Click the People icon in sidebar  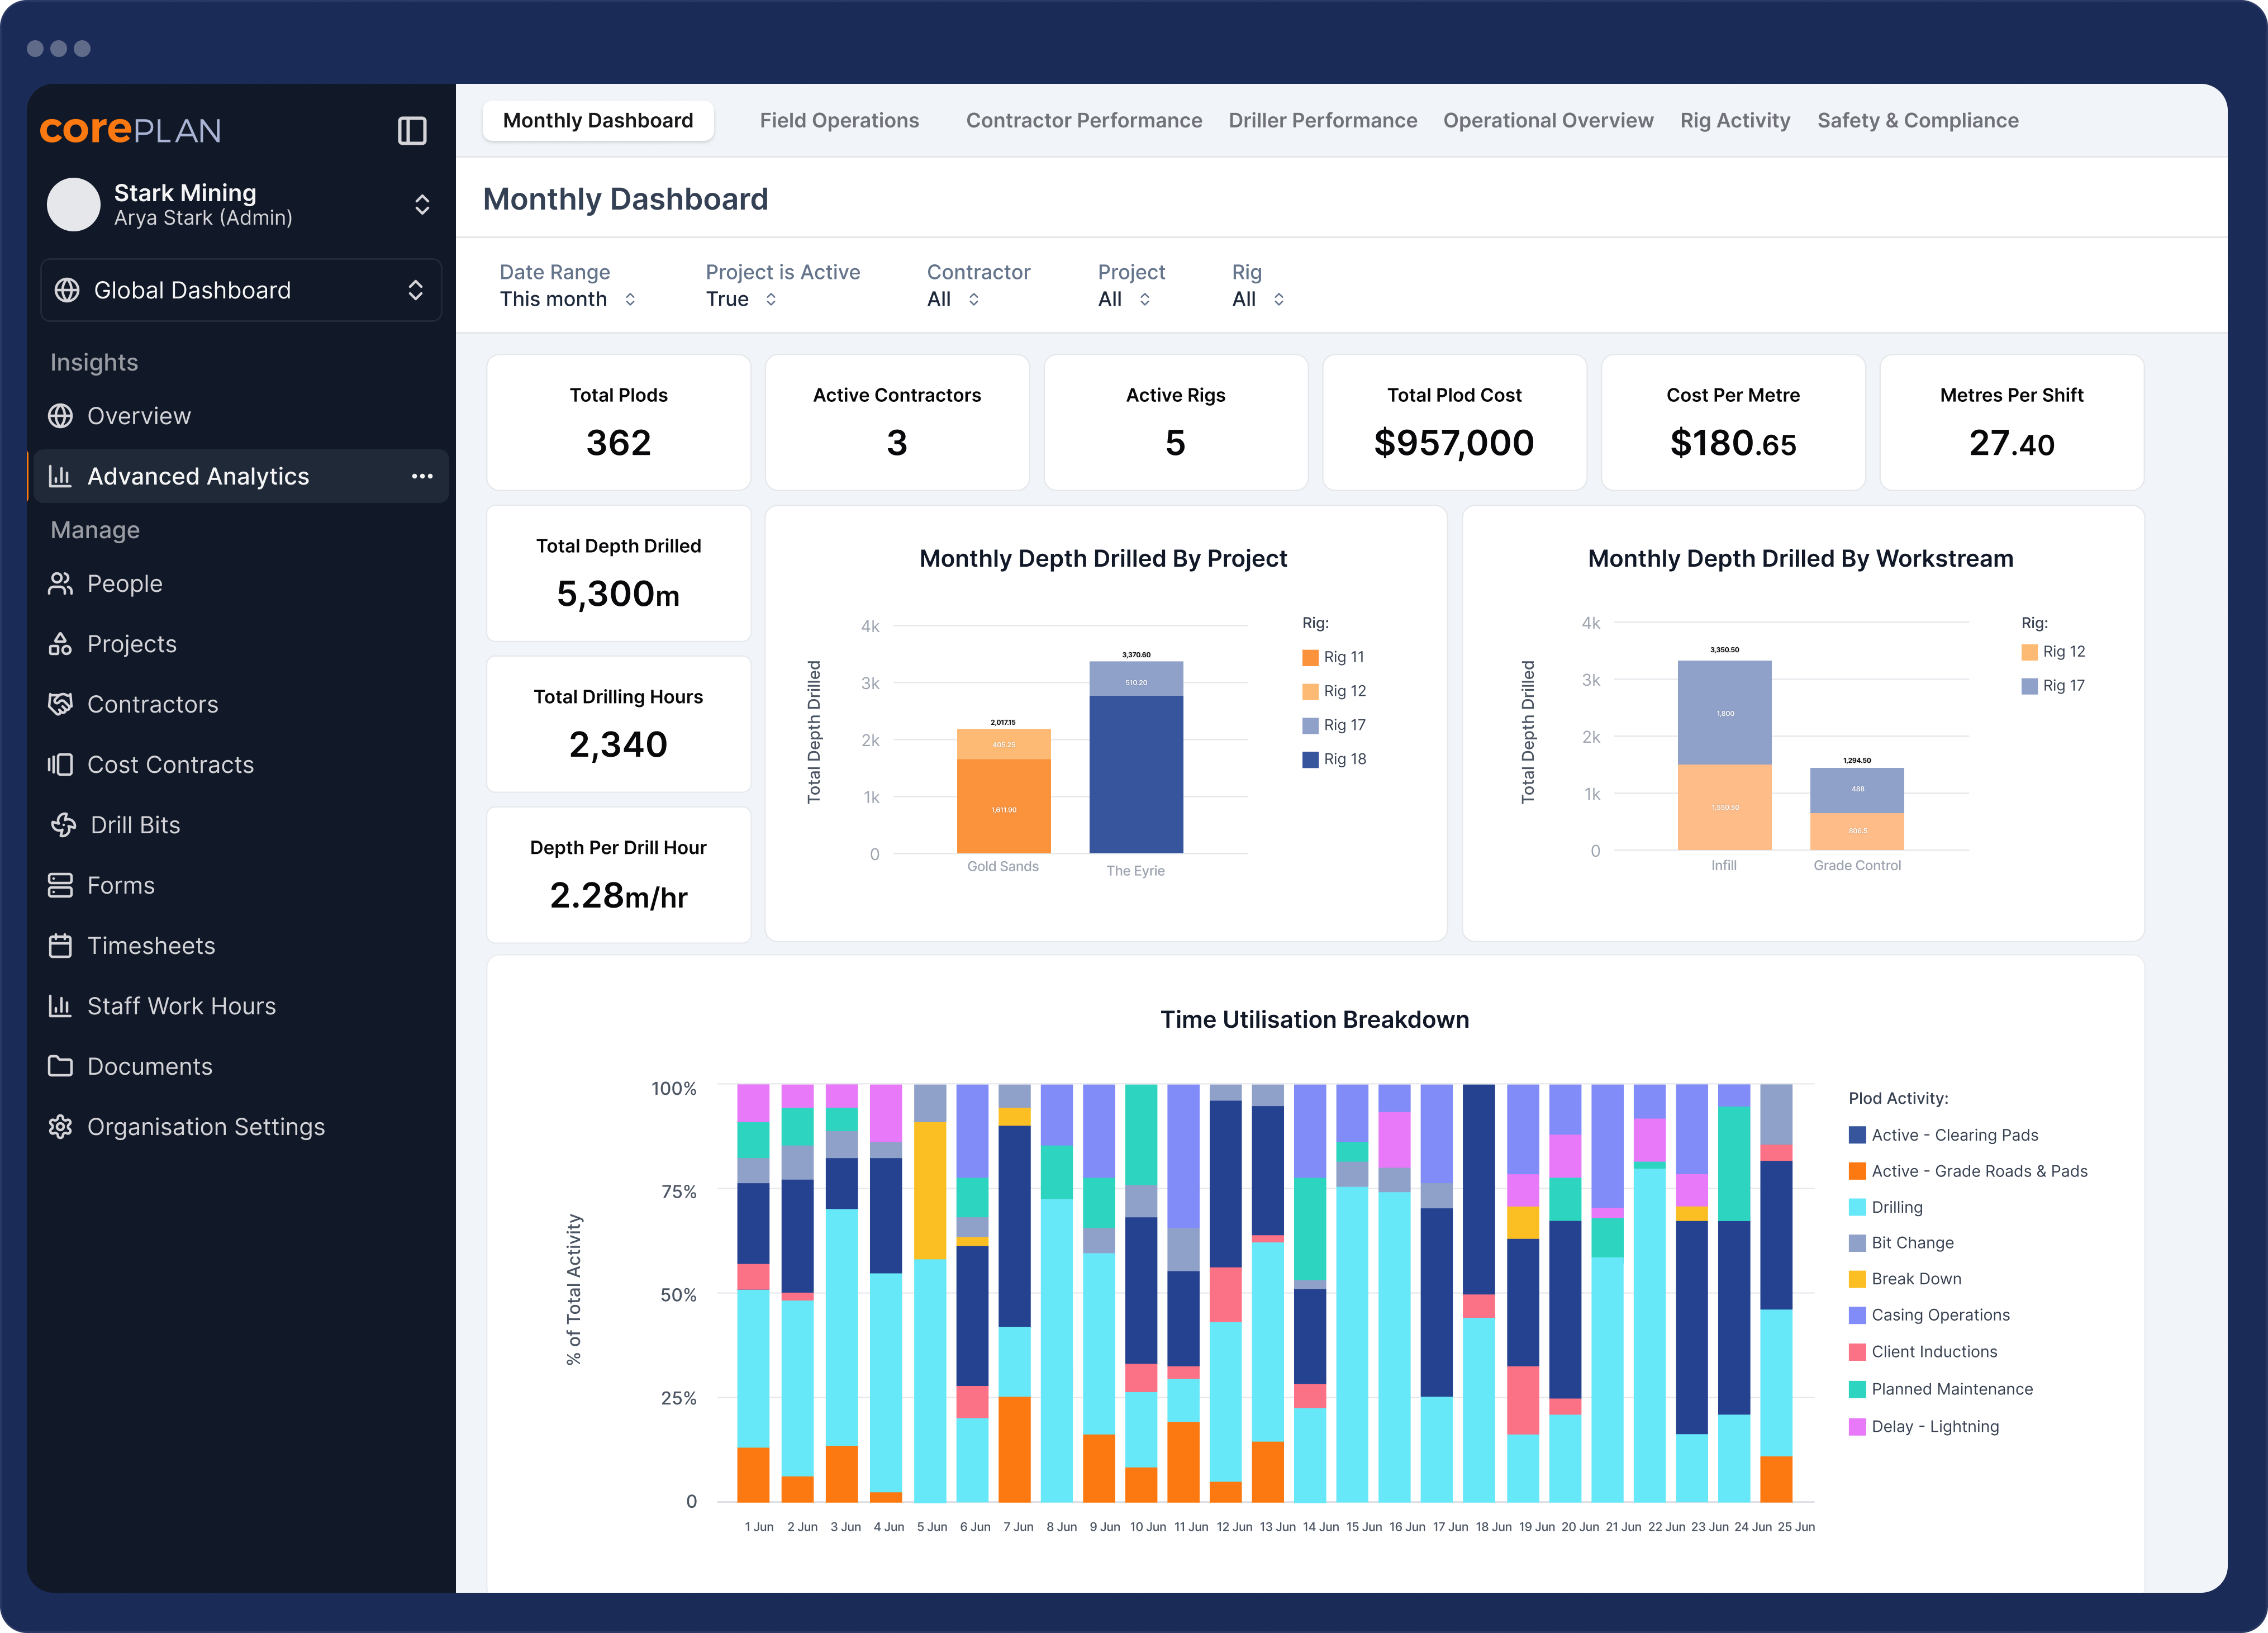[x=61, y=584]
